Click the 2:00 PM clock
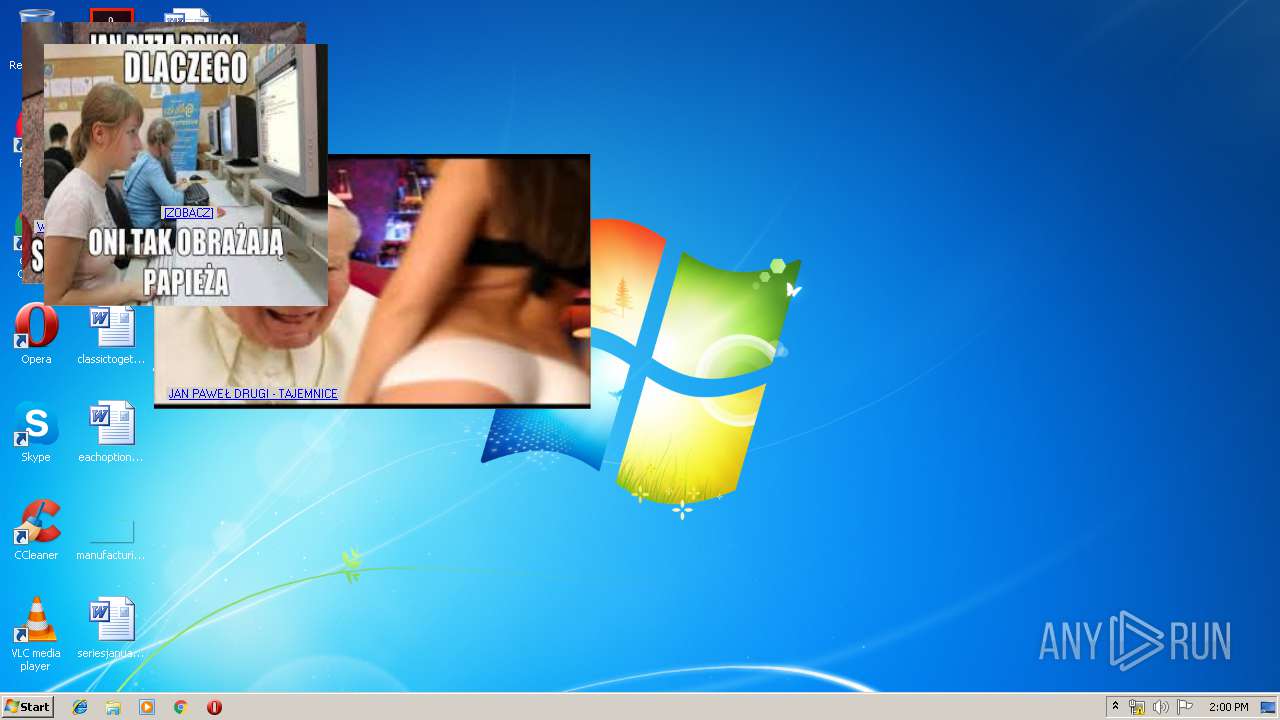Viewport: 1280px width, 720px height. tap(1228, 707)
